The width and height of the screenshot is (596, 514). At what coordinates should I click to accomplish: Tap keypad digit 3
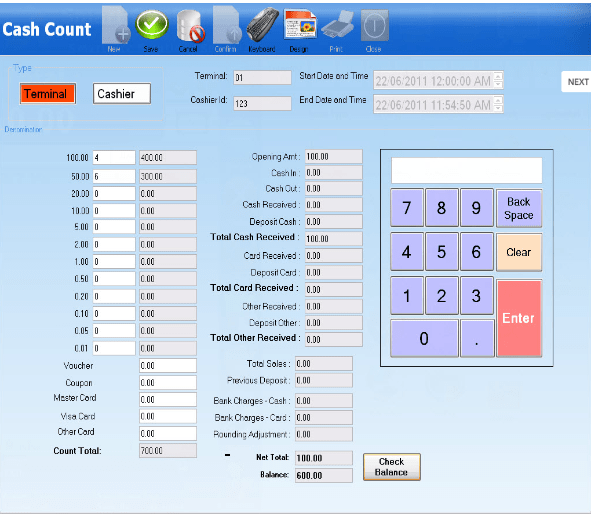pyautogui.click(x=476, y=296)
